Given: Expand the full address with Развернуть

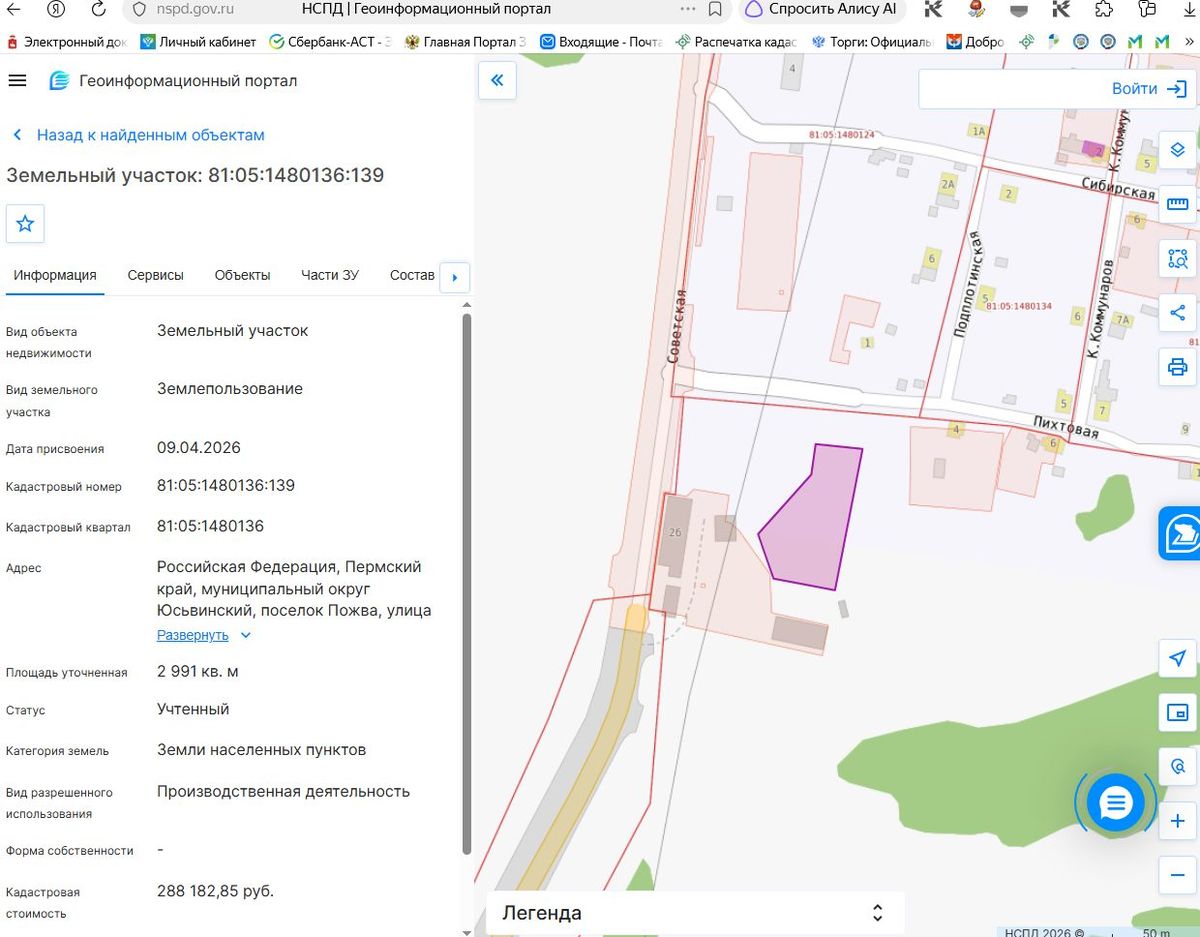Looking at the screenshot, I should tap(204, 635).
